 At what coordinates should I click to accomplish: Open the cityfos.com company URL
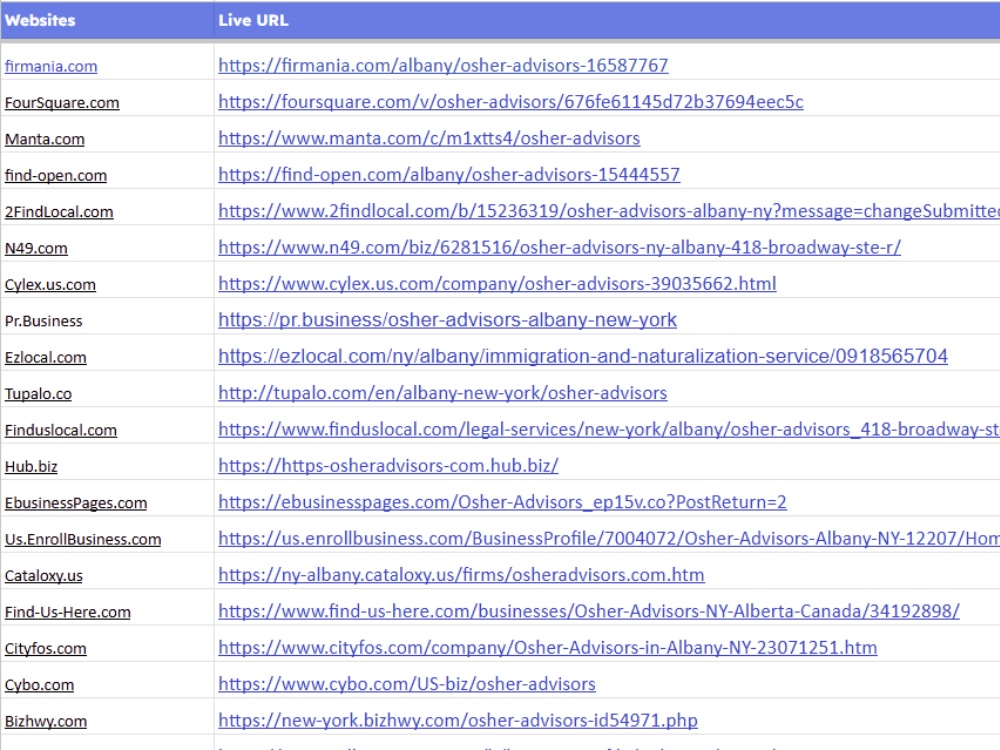pos(548,647)
